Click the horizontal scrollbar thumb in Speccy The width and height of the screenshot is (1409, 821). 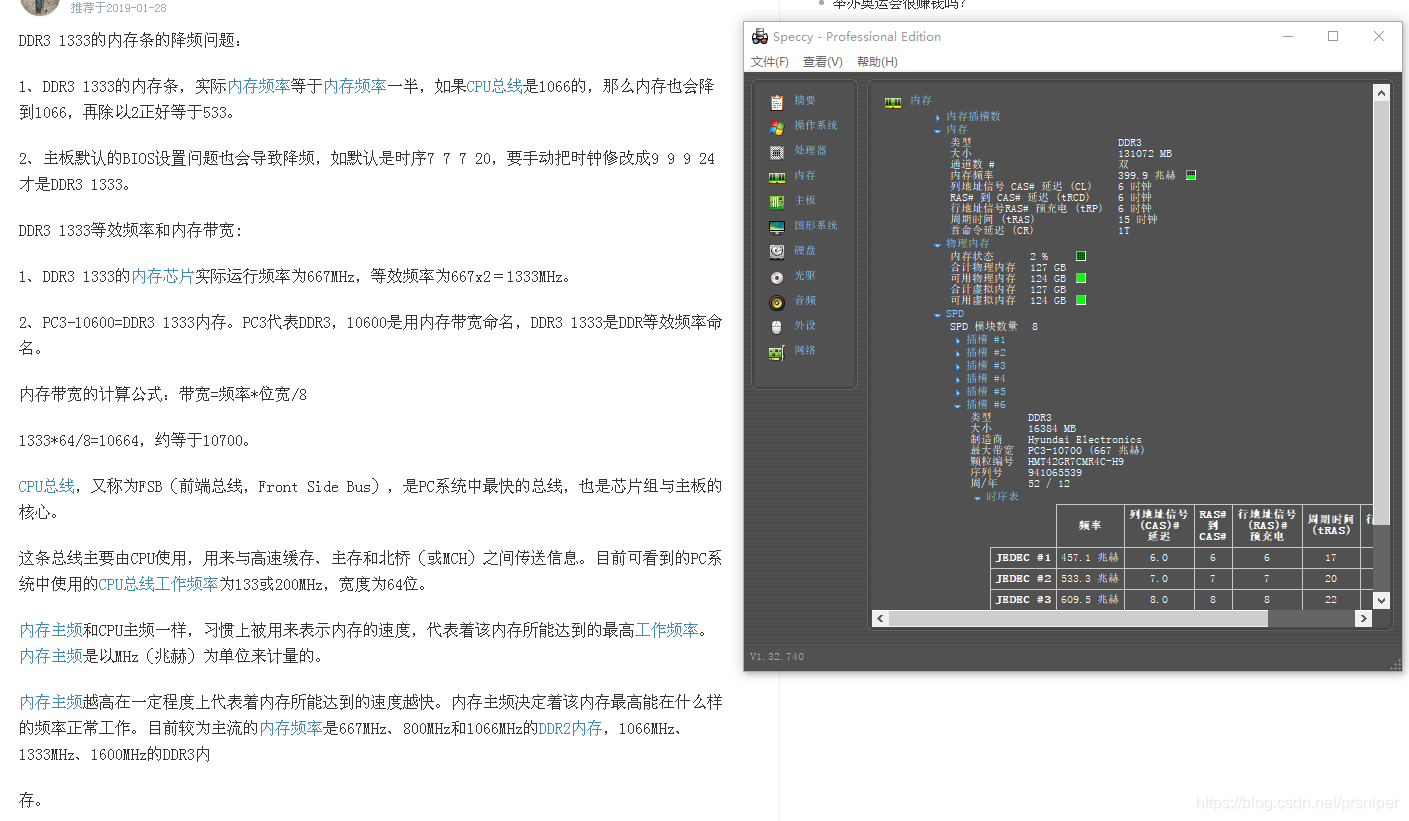point(1078,619)
